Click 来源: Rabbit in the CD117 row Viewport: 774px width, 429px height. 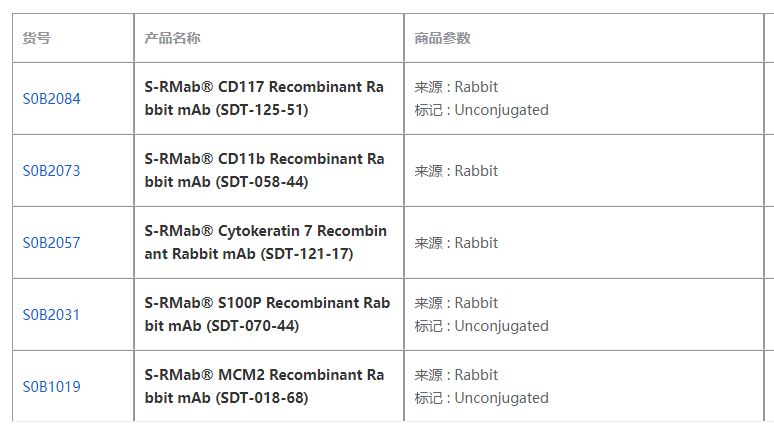[x=456, y=87]
